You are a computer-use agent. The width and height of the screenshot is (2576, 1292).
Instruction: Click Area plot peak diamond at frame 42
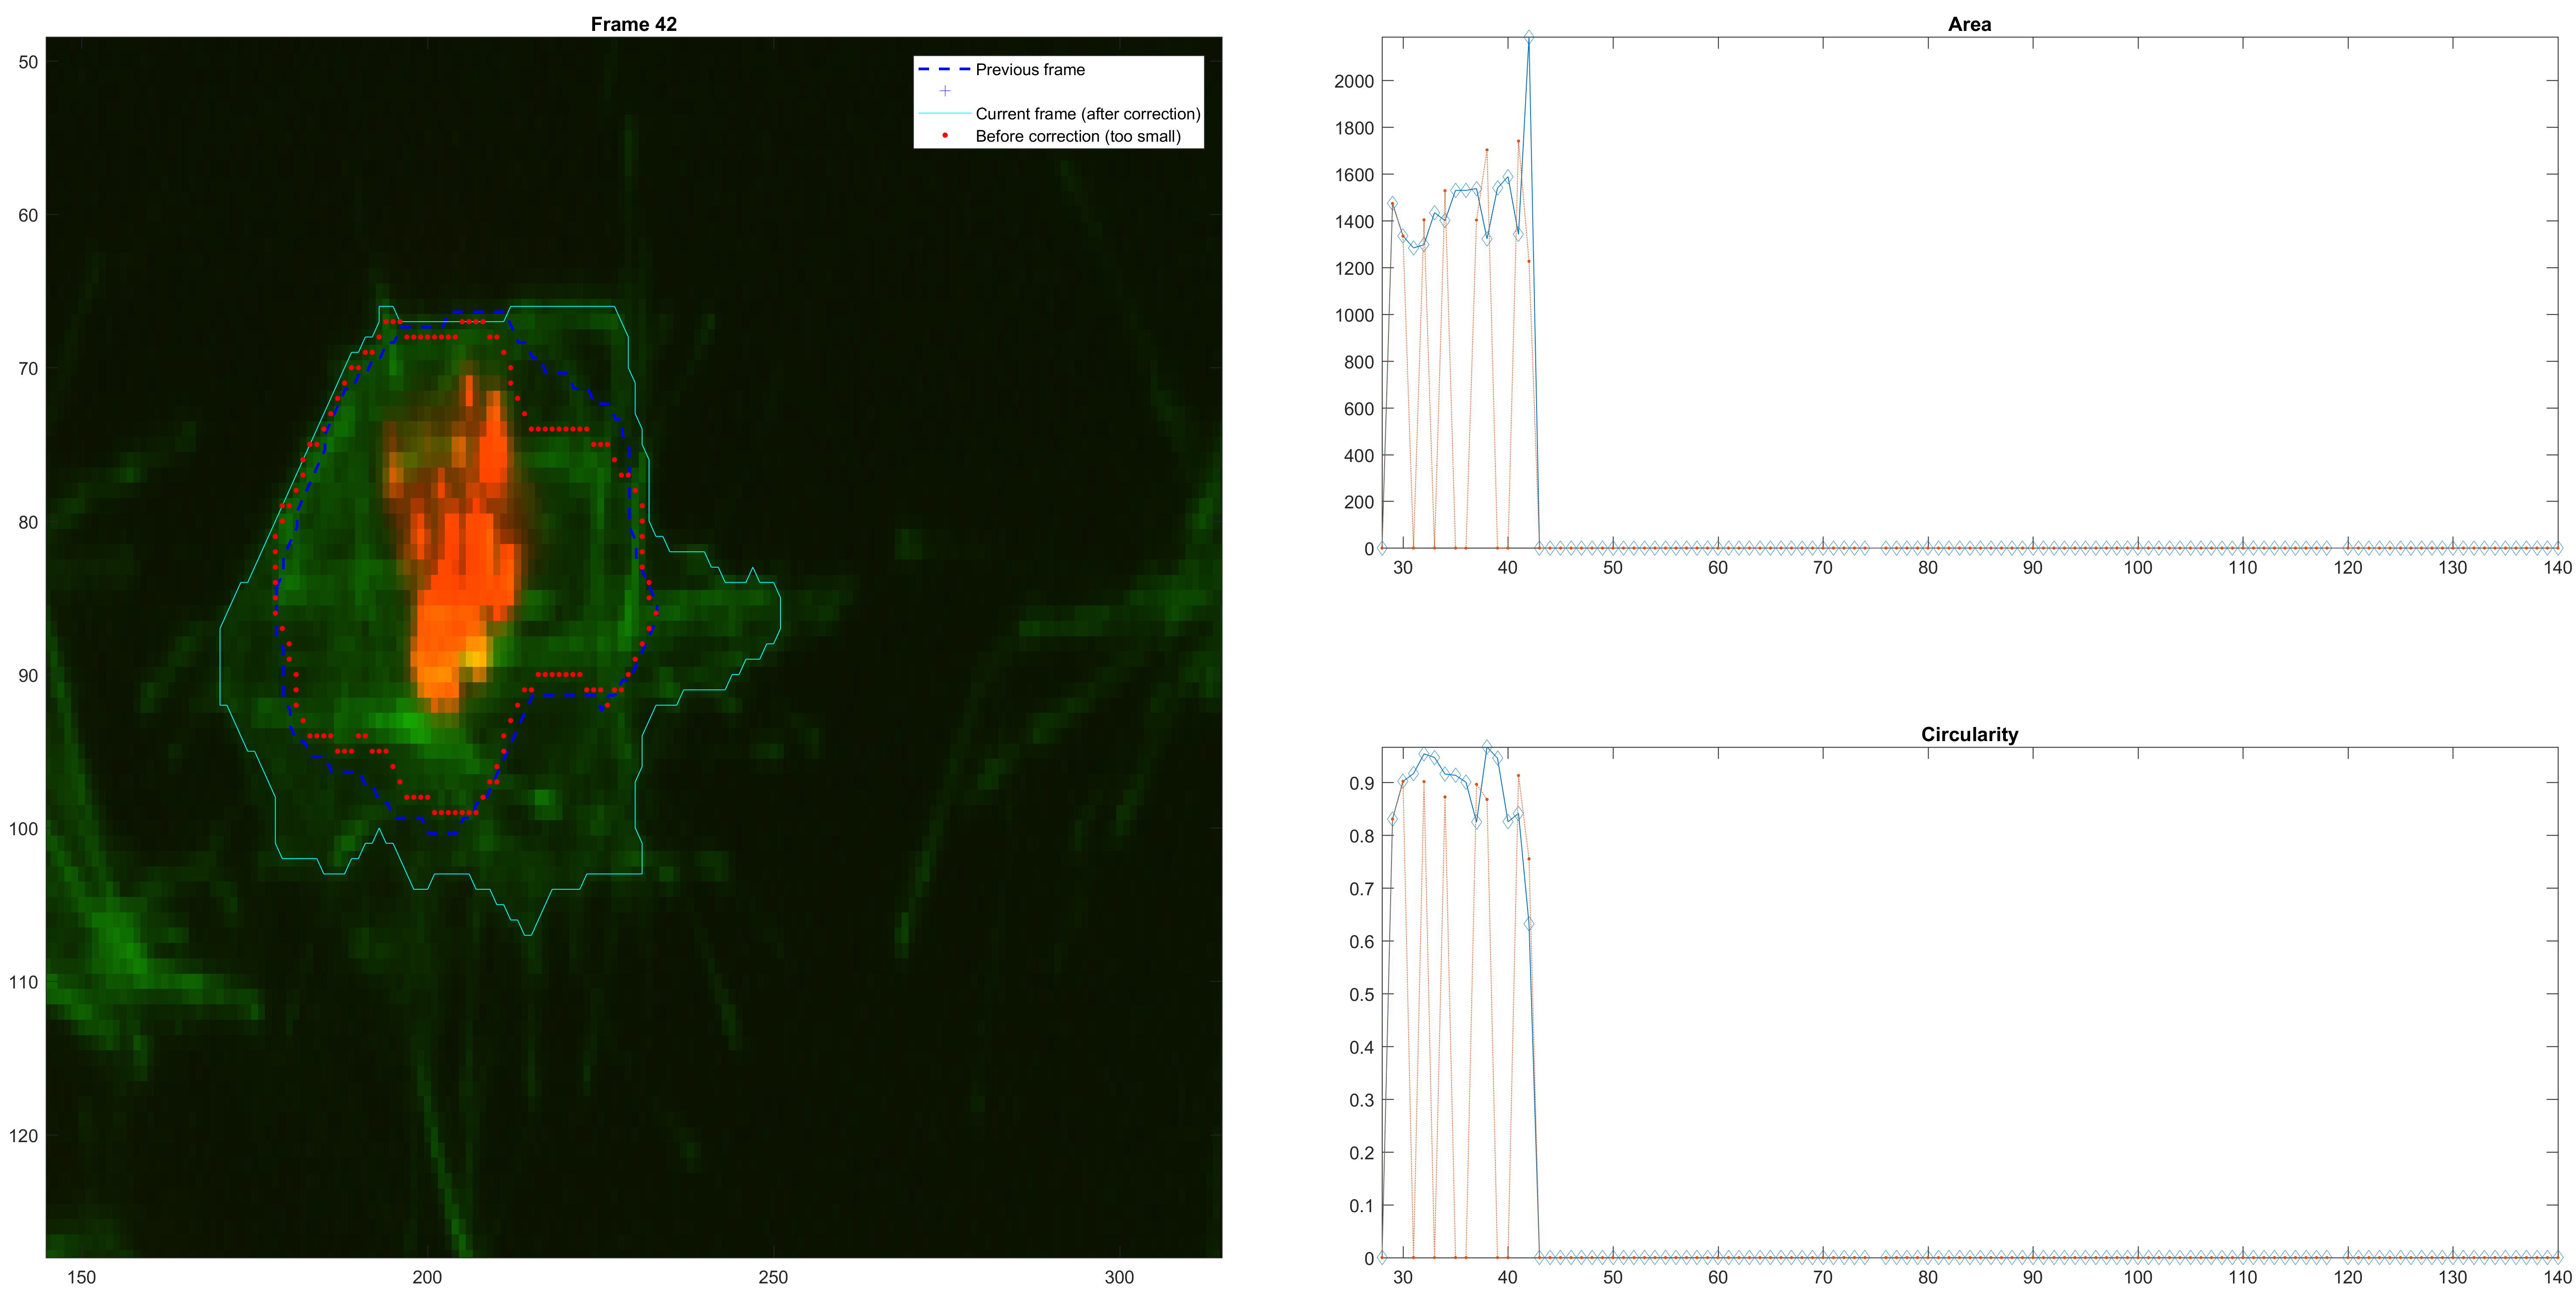1528,37
